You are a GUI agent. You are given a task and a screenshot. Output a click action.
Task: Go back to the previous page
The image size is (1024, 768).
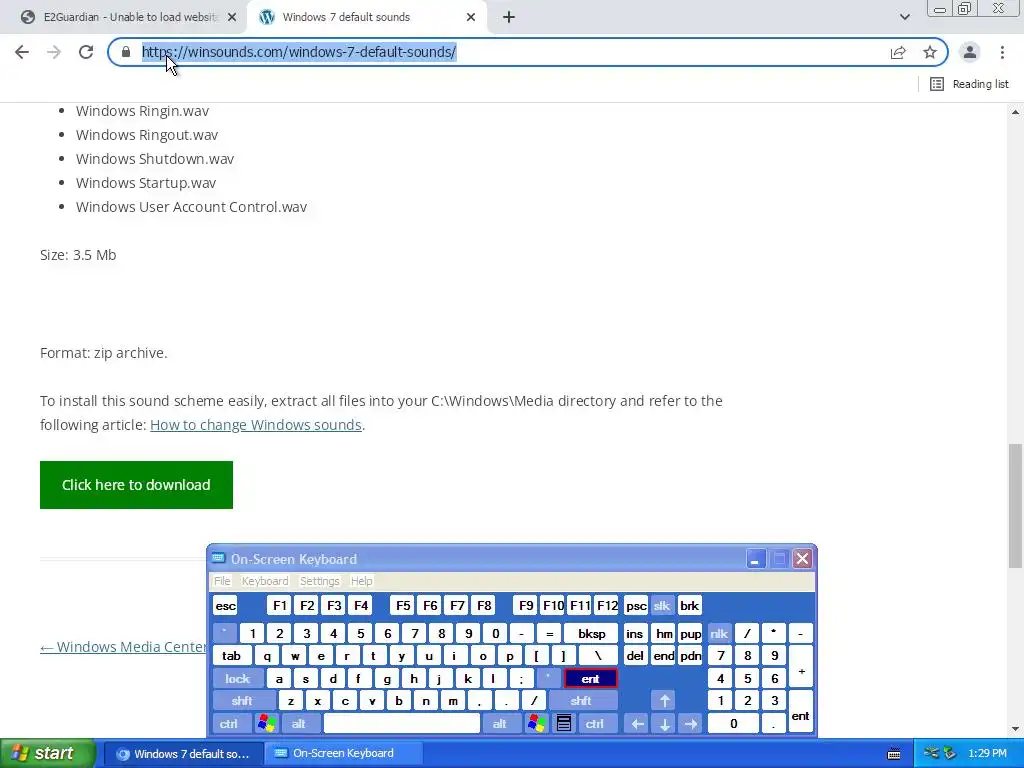point(22,52)
